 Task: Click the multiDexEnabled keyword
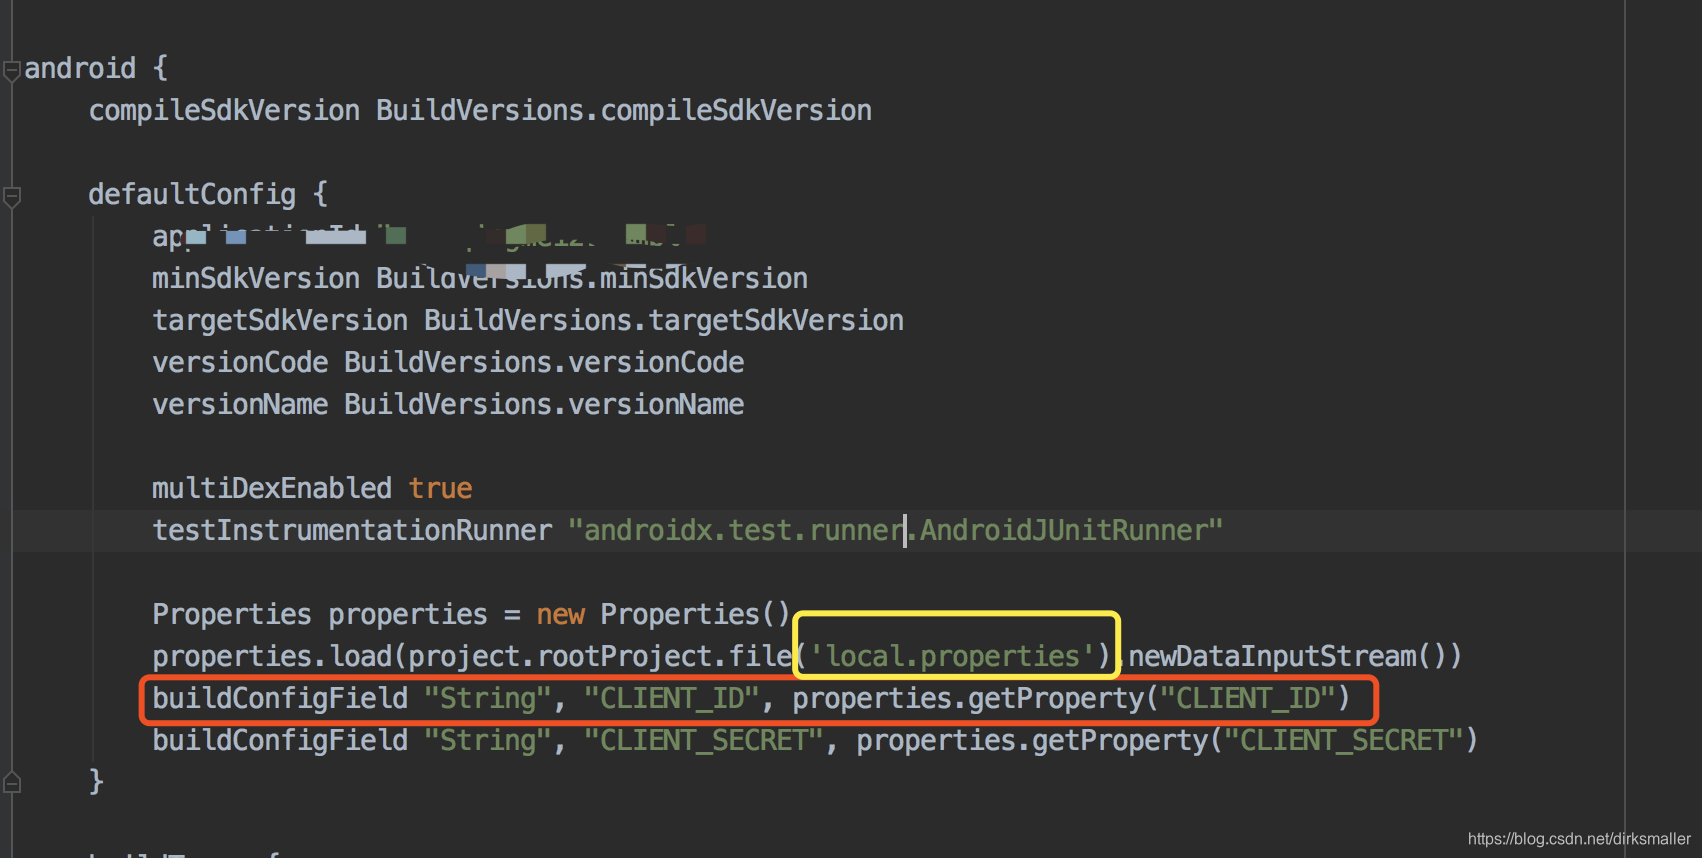(x=272, y=488)
